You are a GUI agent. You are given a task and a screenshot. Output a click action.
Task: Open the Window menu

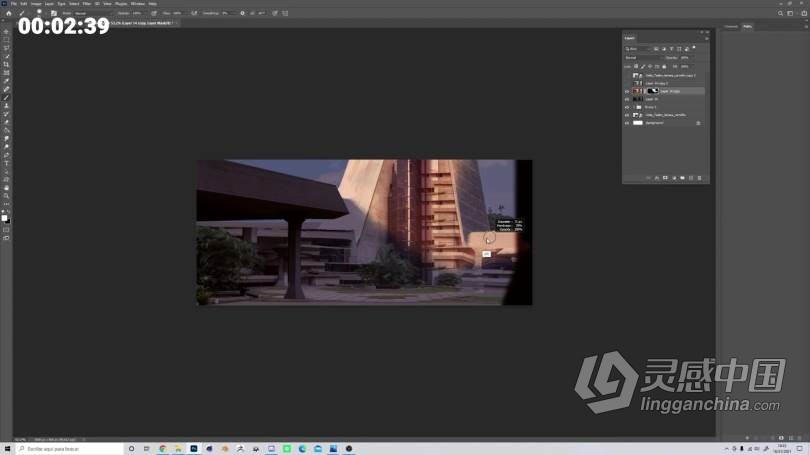pyautogui.click(x=138, y=4)
